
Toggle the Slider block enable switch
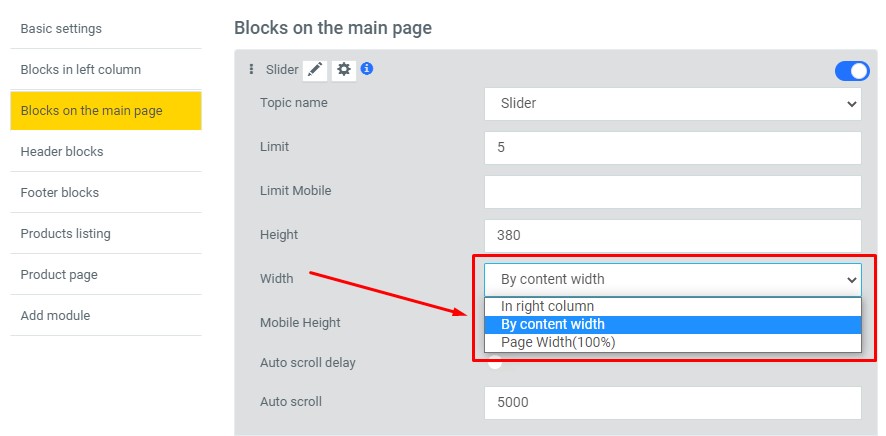coord(852,71)
